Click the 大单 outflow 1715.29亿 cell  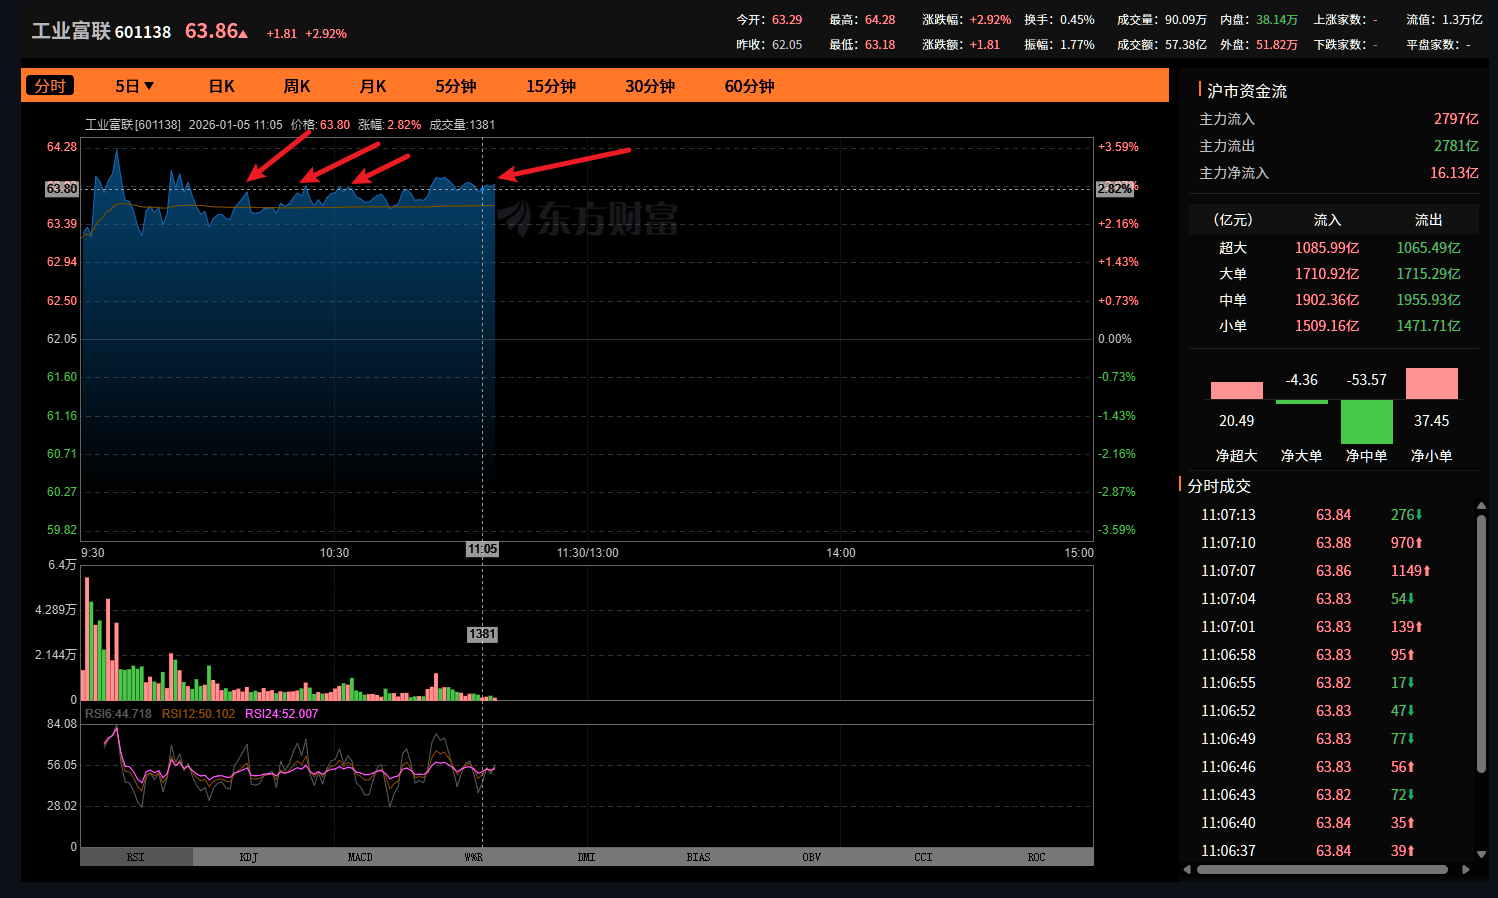click(1428, 274)
